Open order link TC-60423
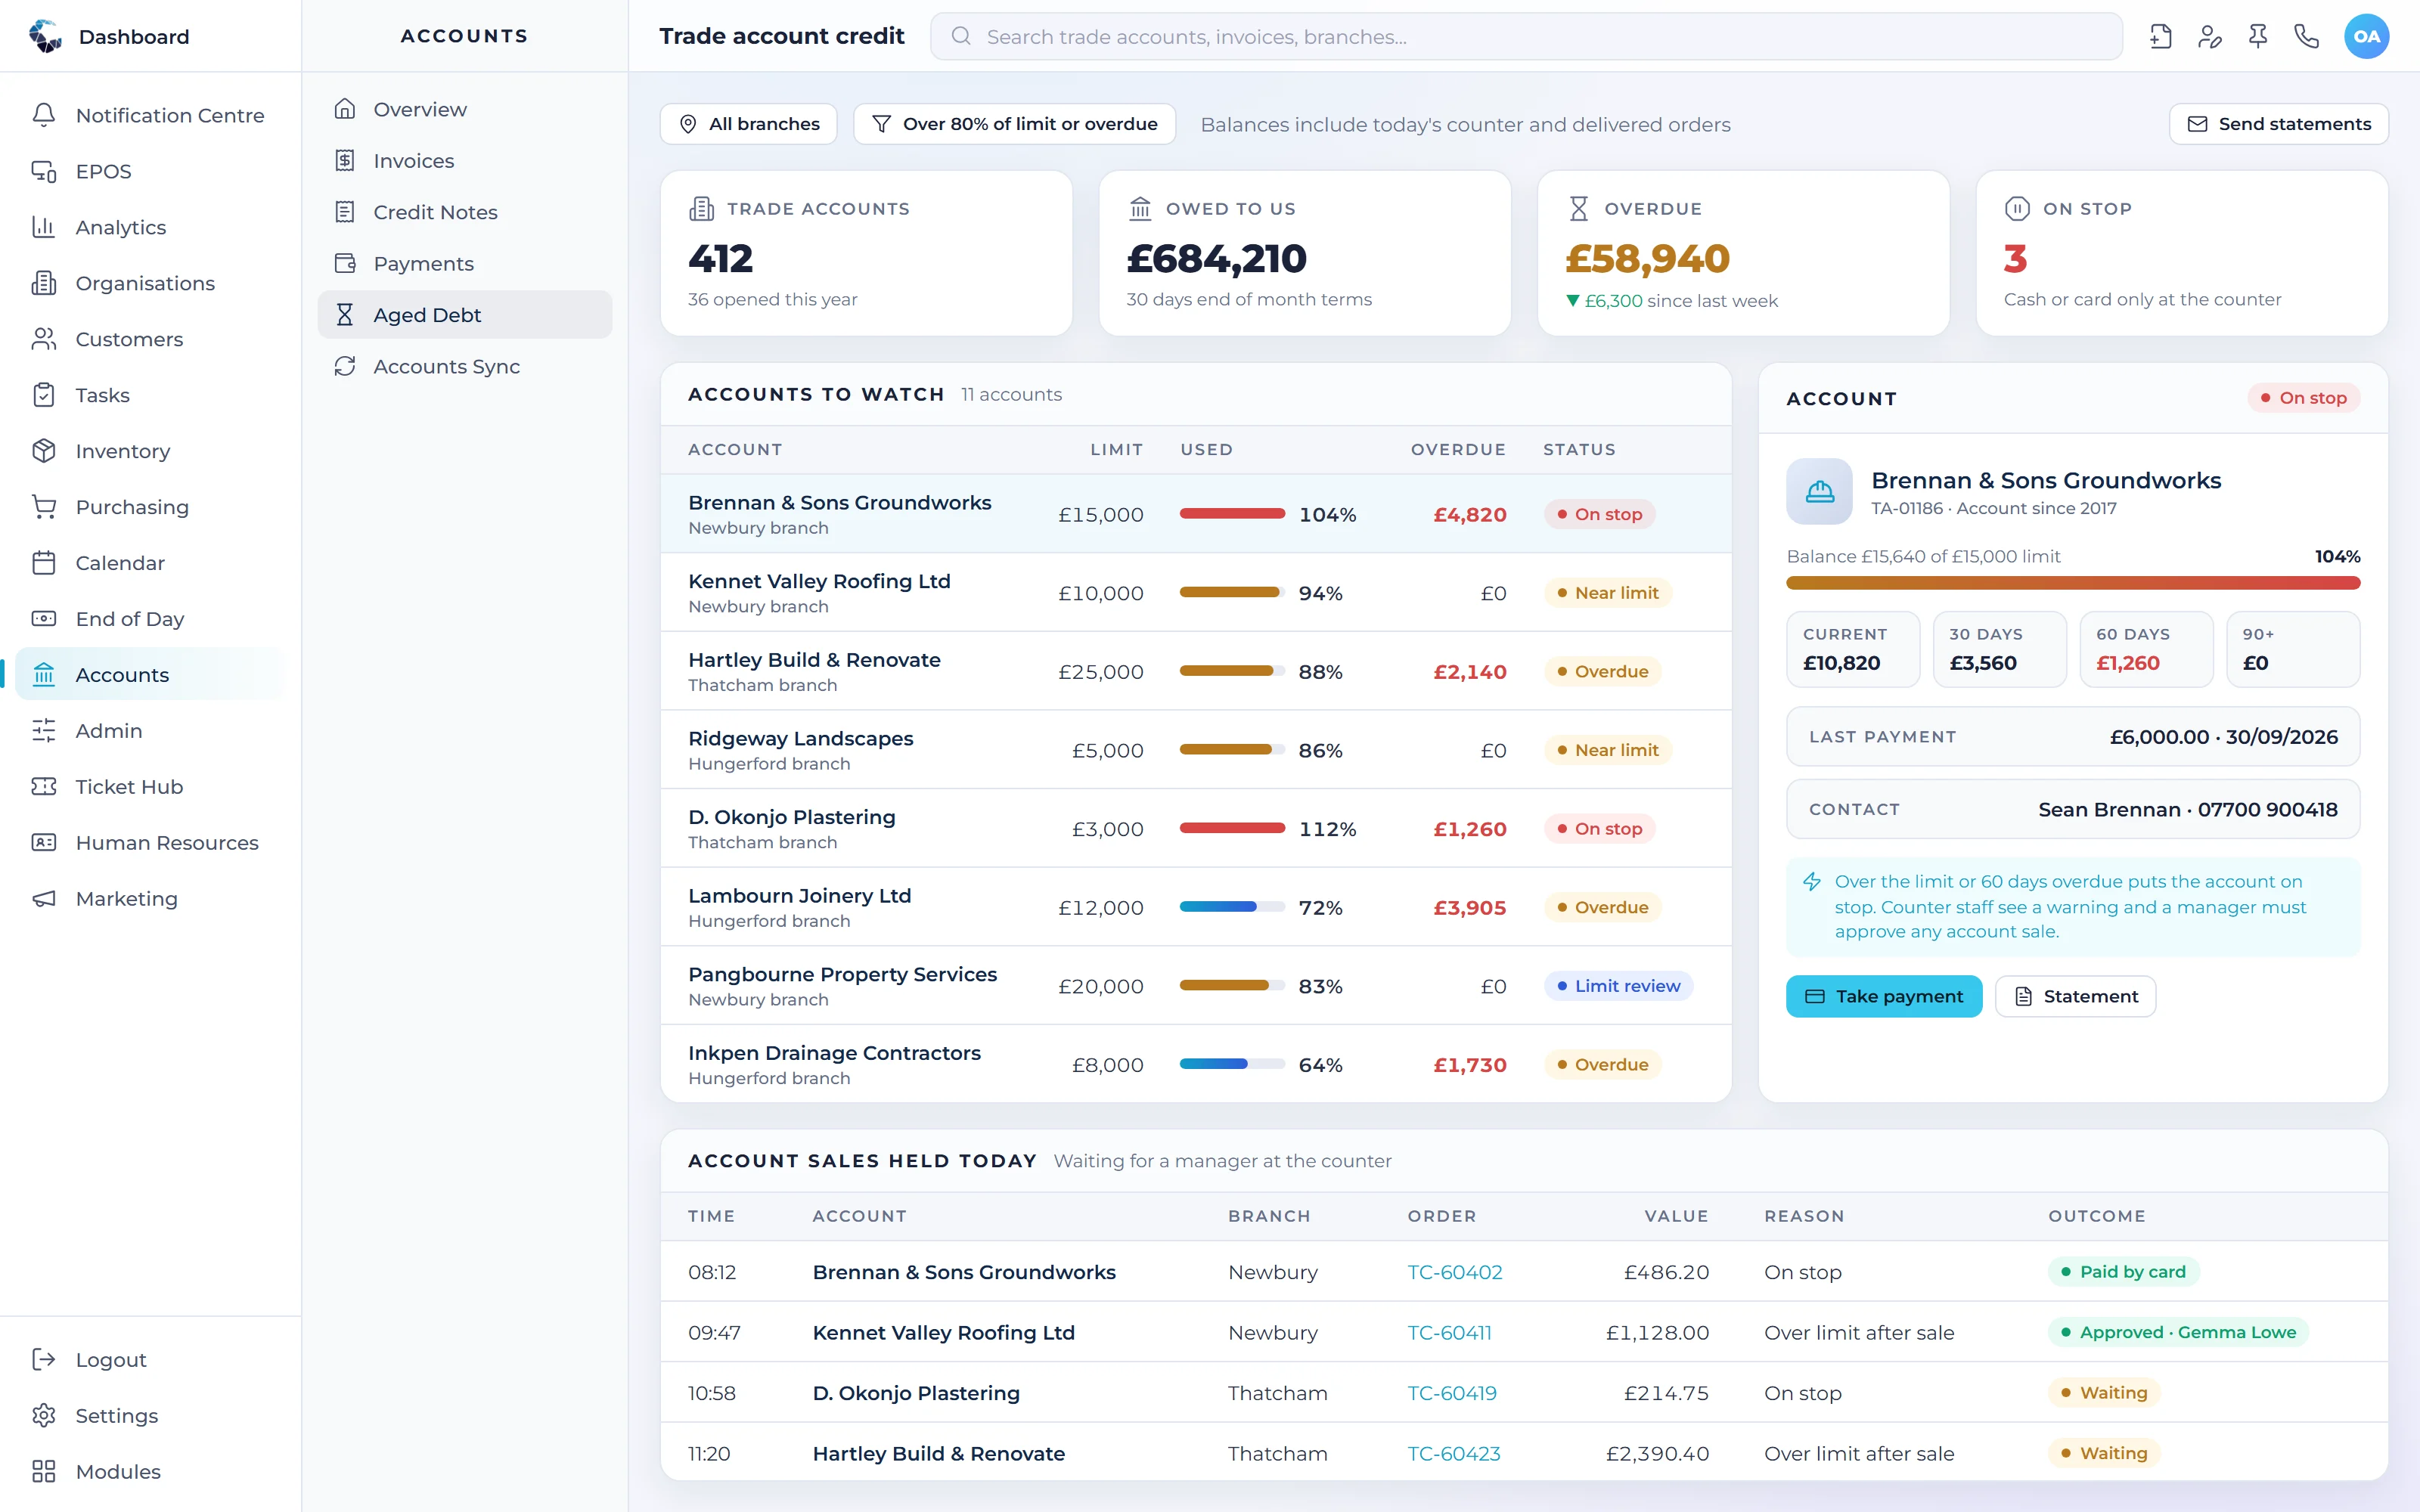 [1454, 1453]
